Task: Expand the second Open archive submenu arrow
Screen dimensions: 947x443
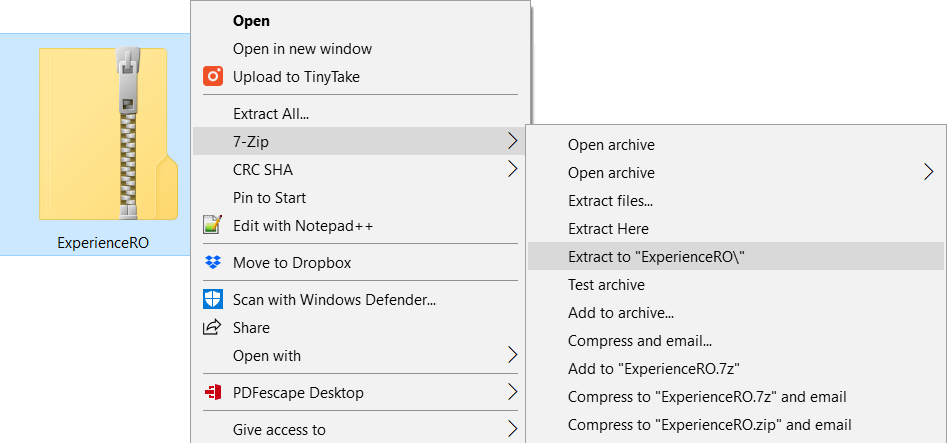Action: pos(929,172)
